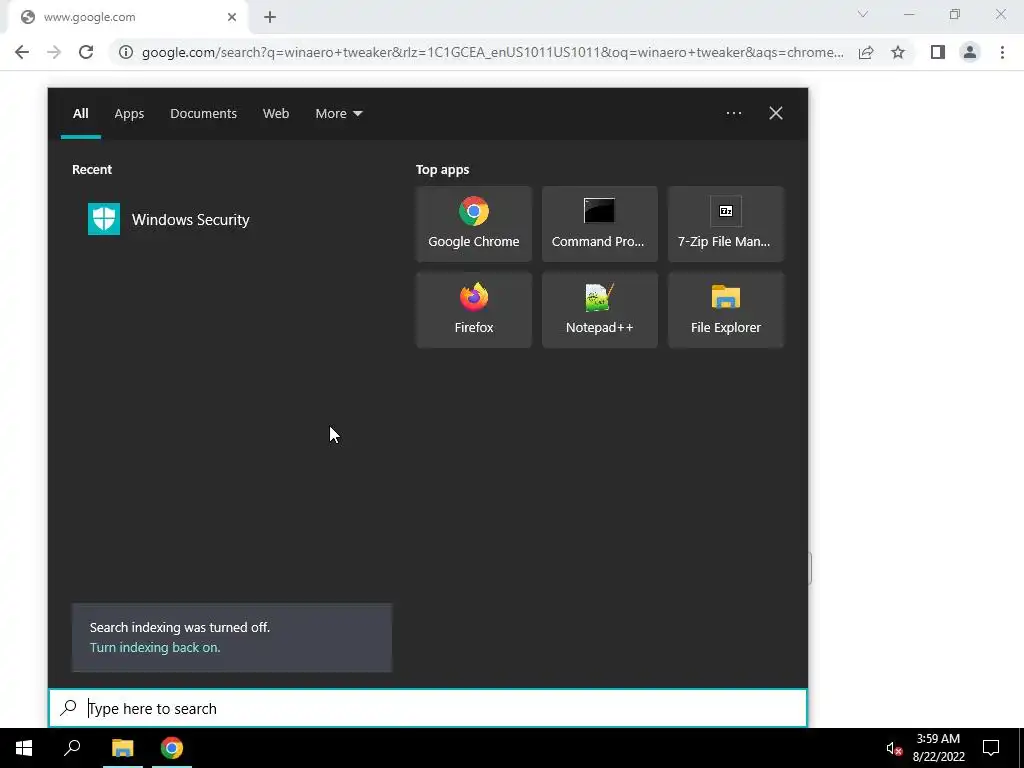Bookmark this page with star icon

tap(898, 52)
